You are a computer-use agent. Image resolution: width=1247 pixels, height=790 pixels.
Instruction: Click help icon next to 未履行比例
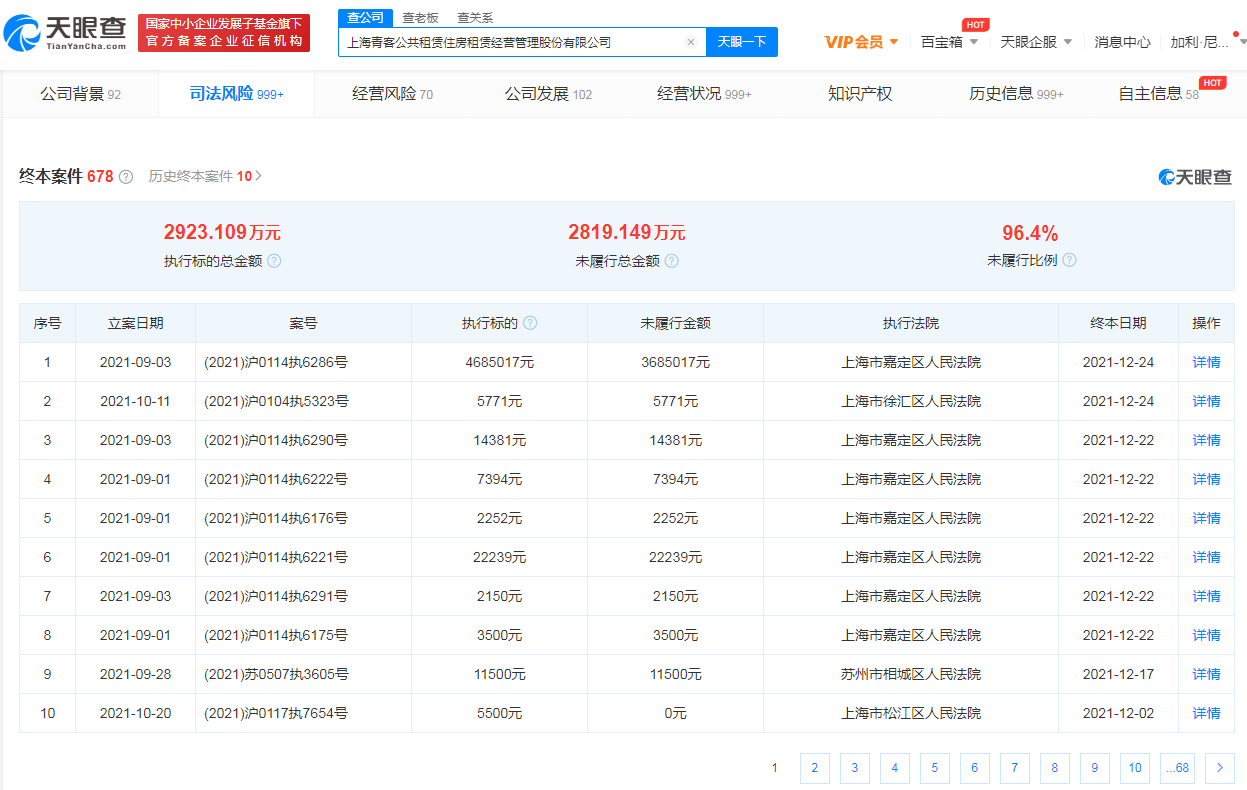tap(1069, 260)
